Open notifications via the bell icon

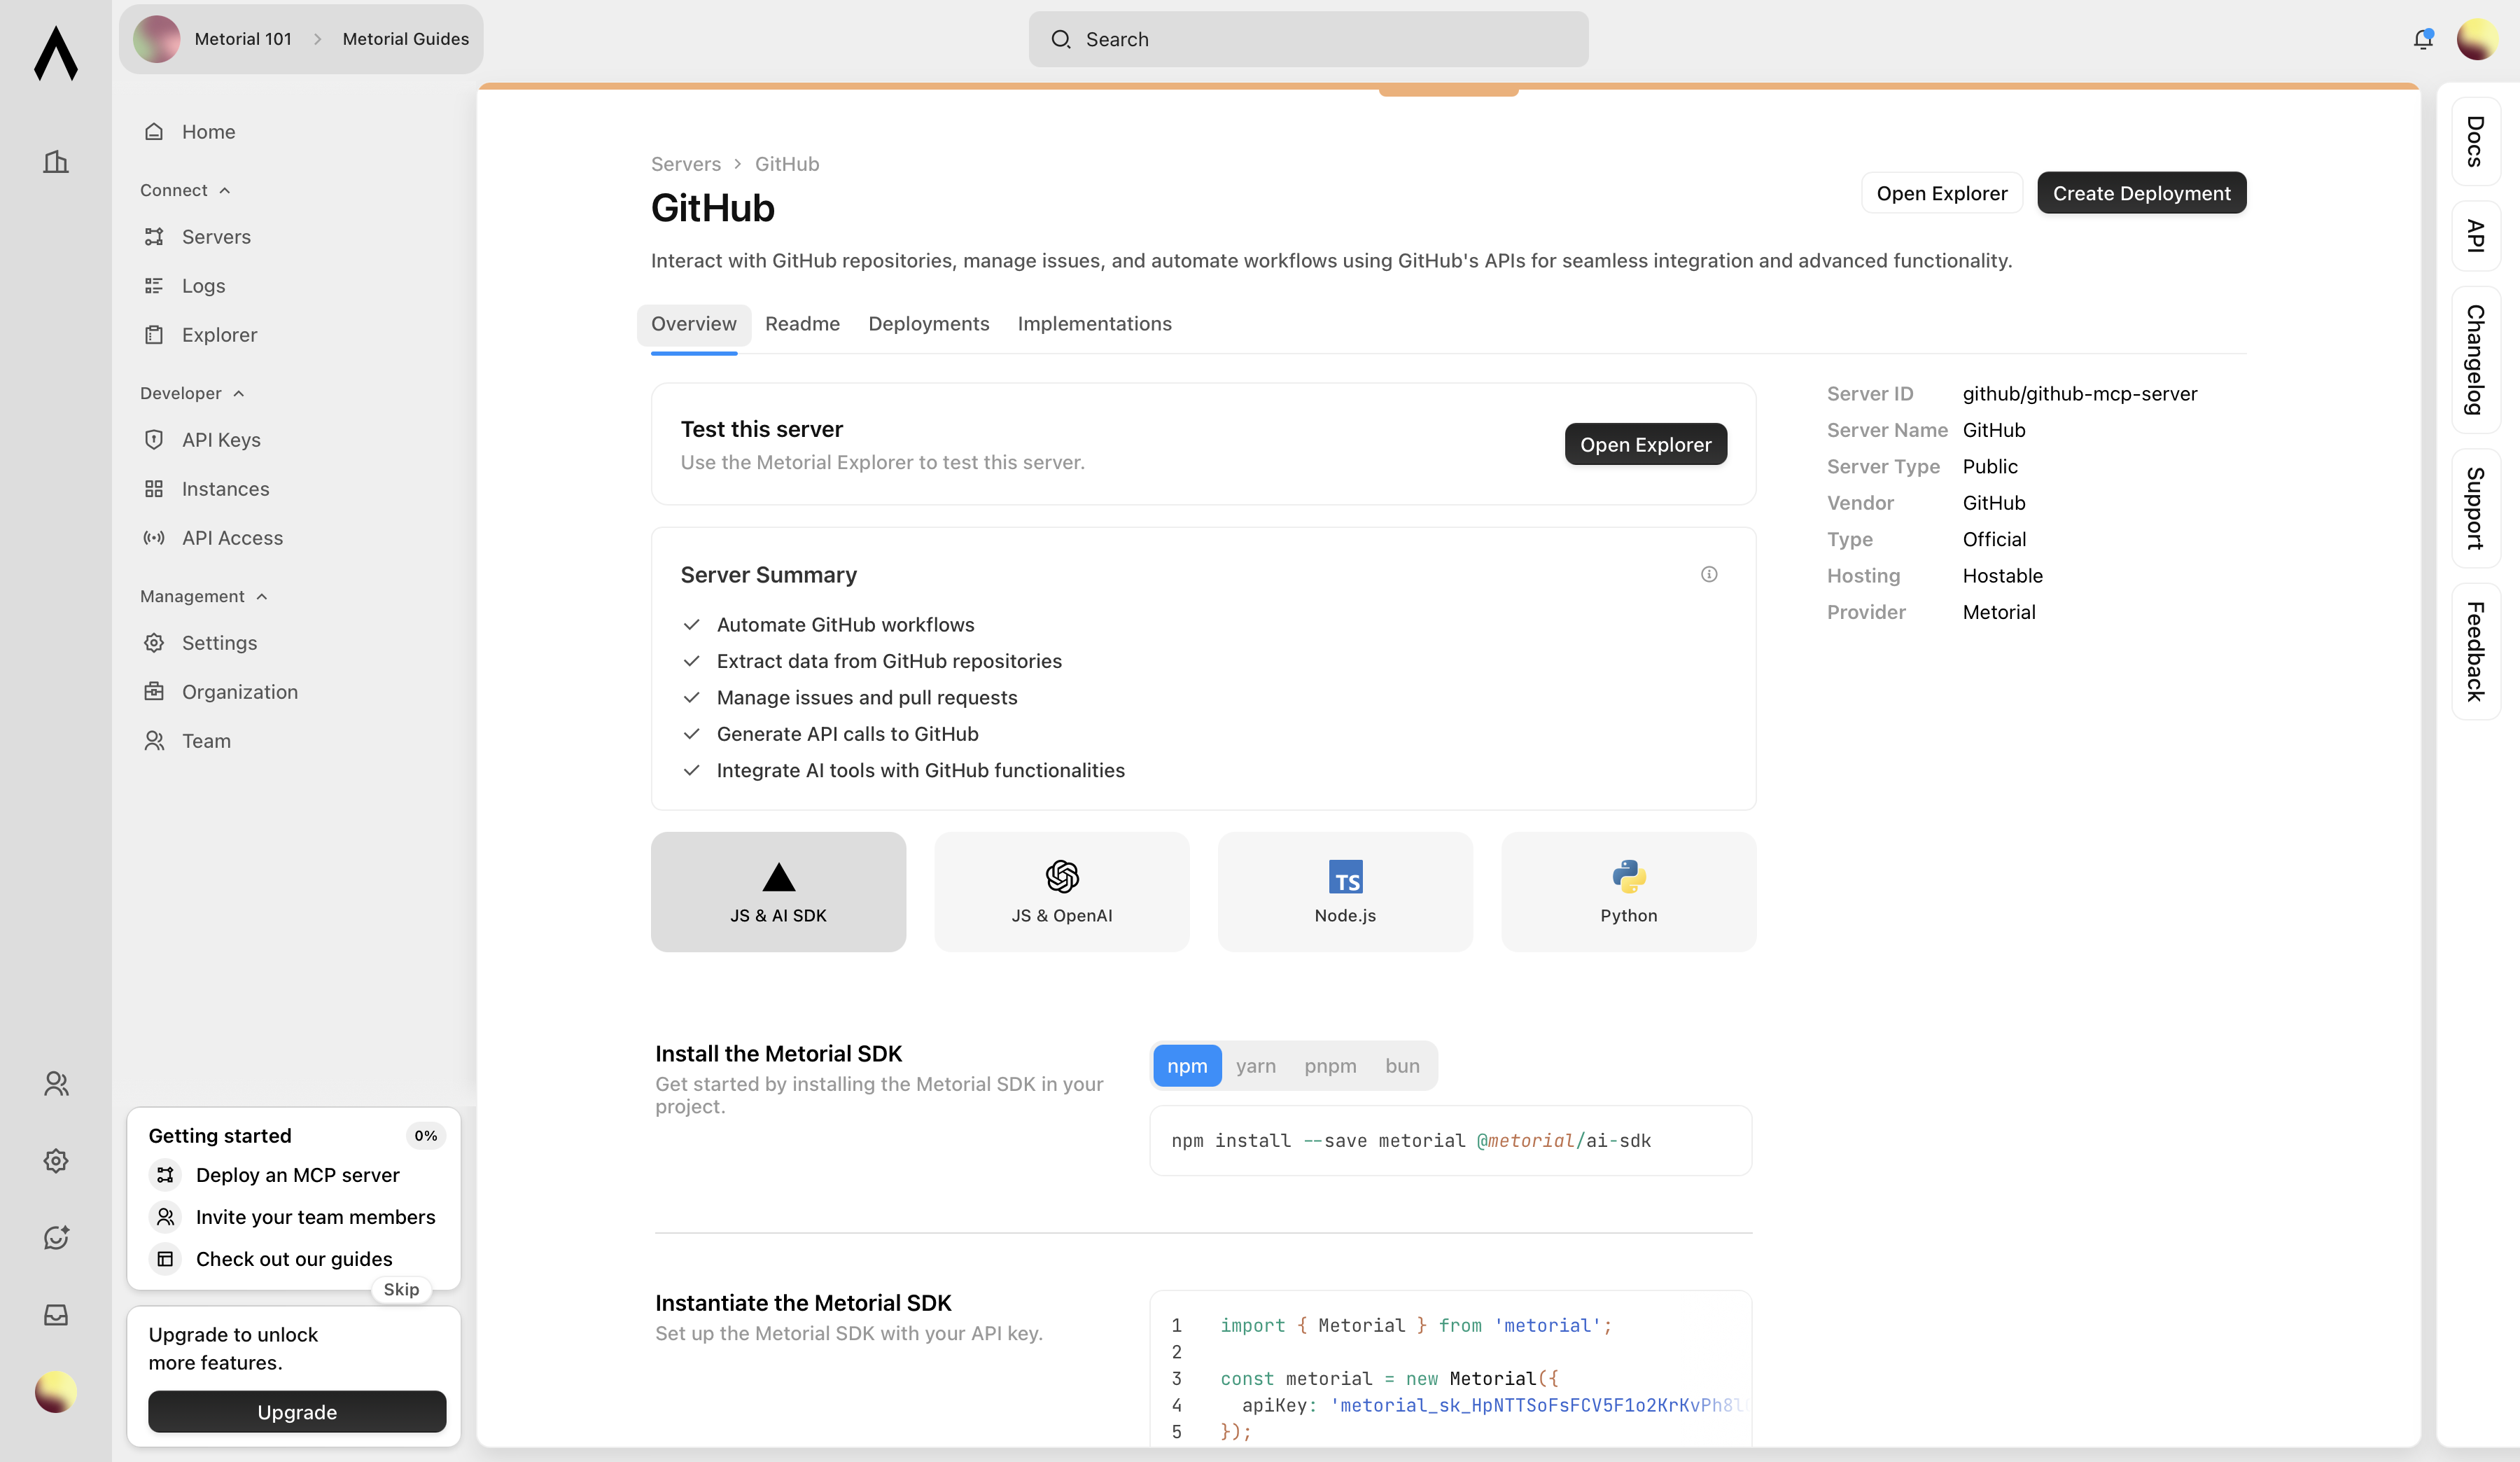point(2423,39)
